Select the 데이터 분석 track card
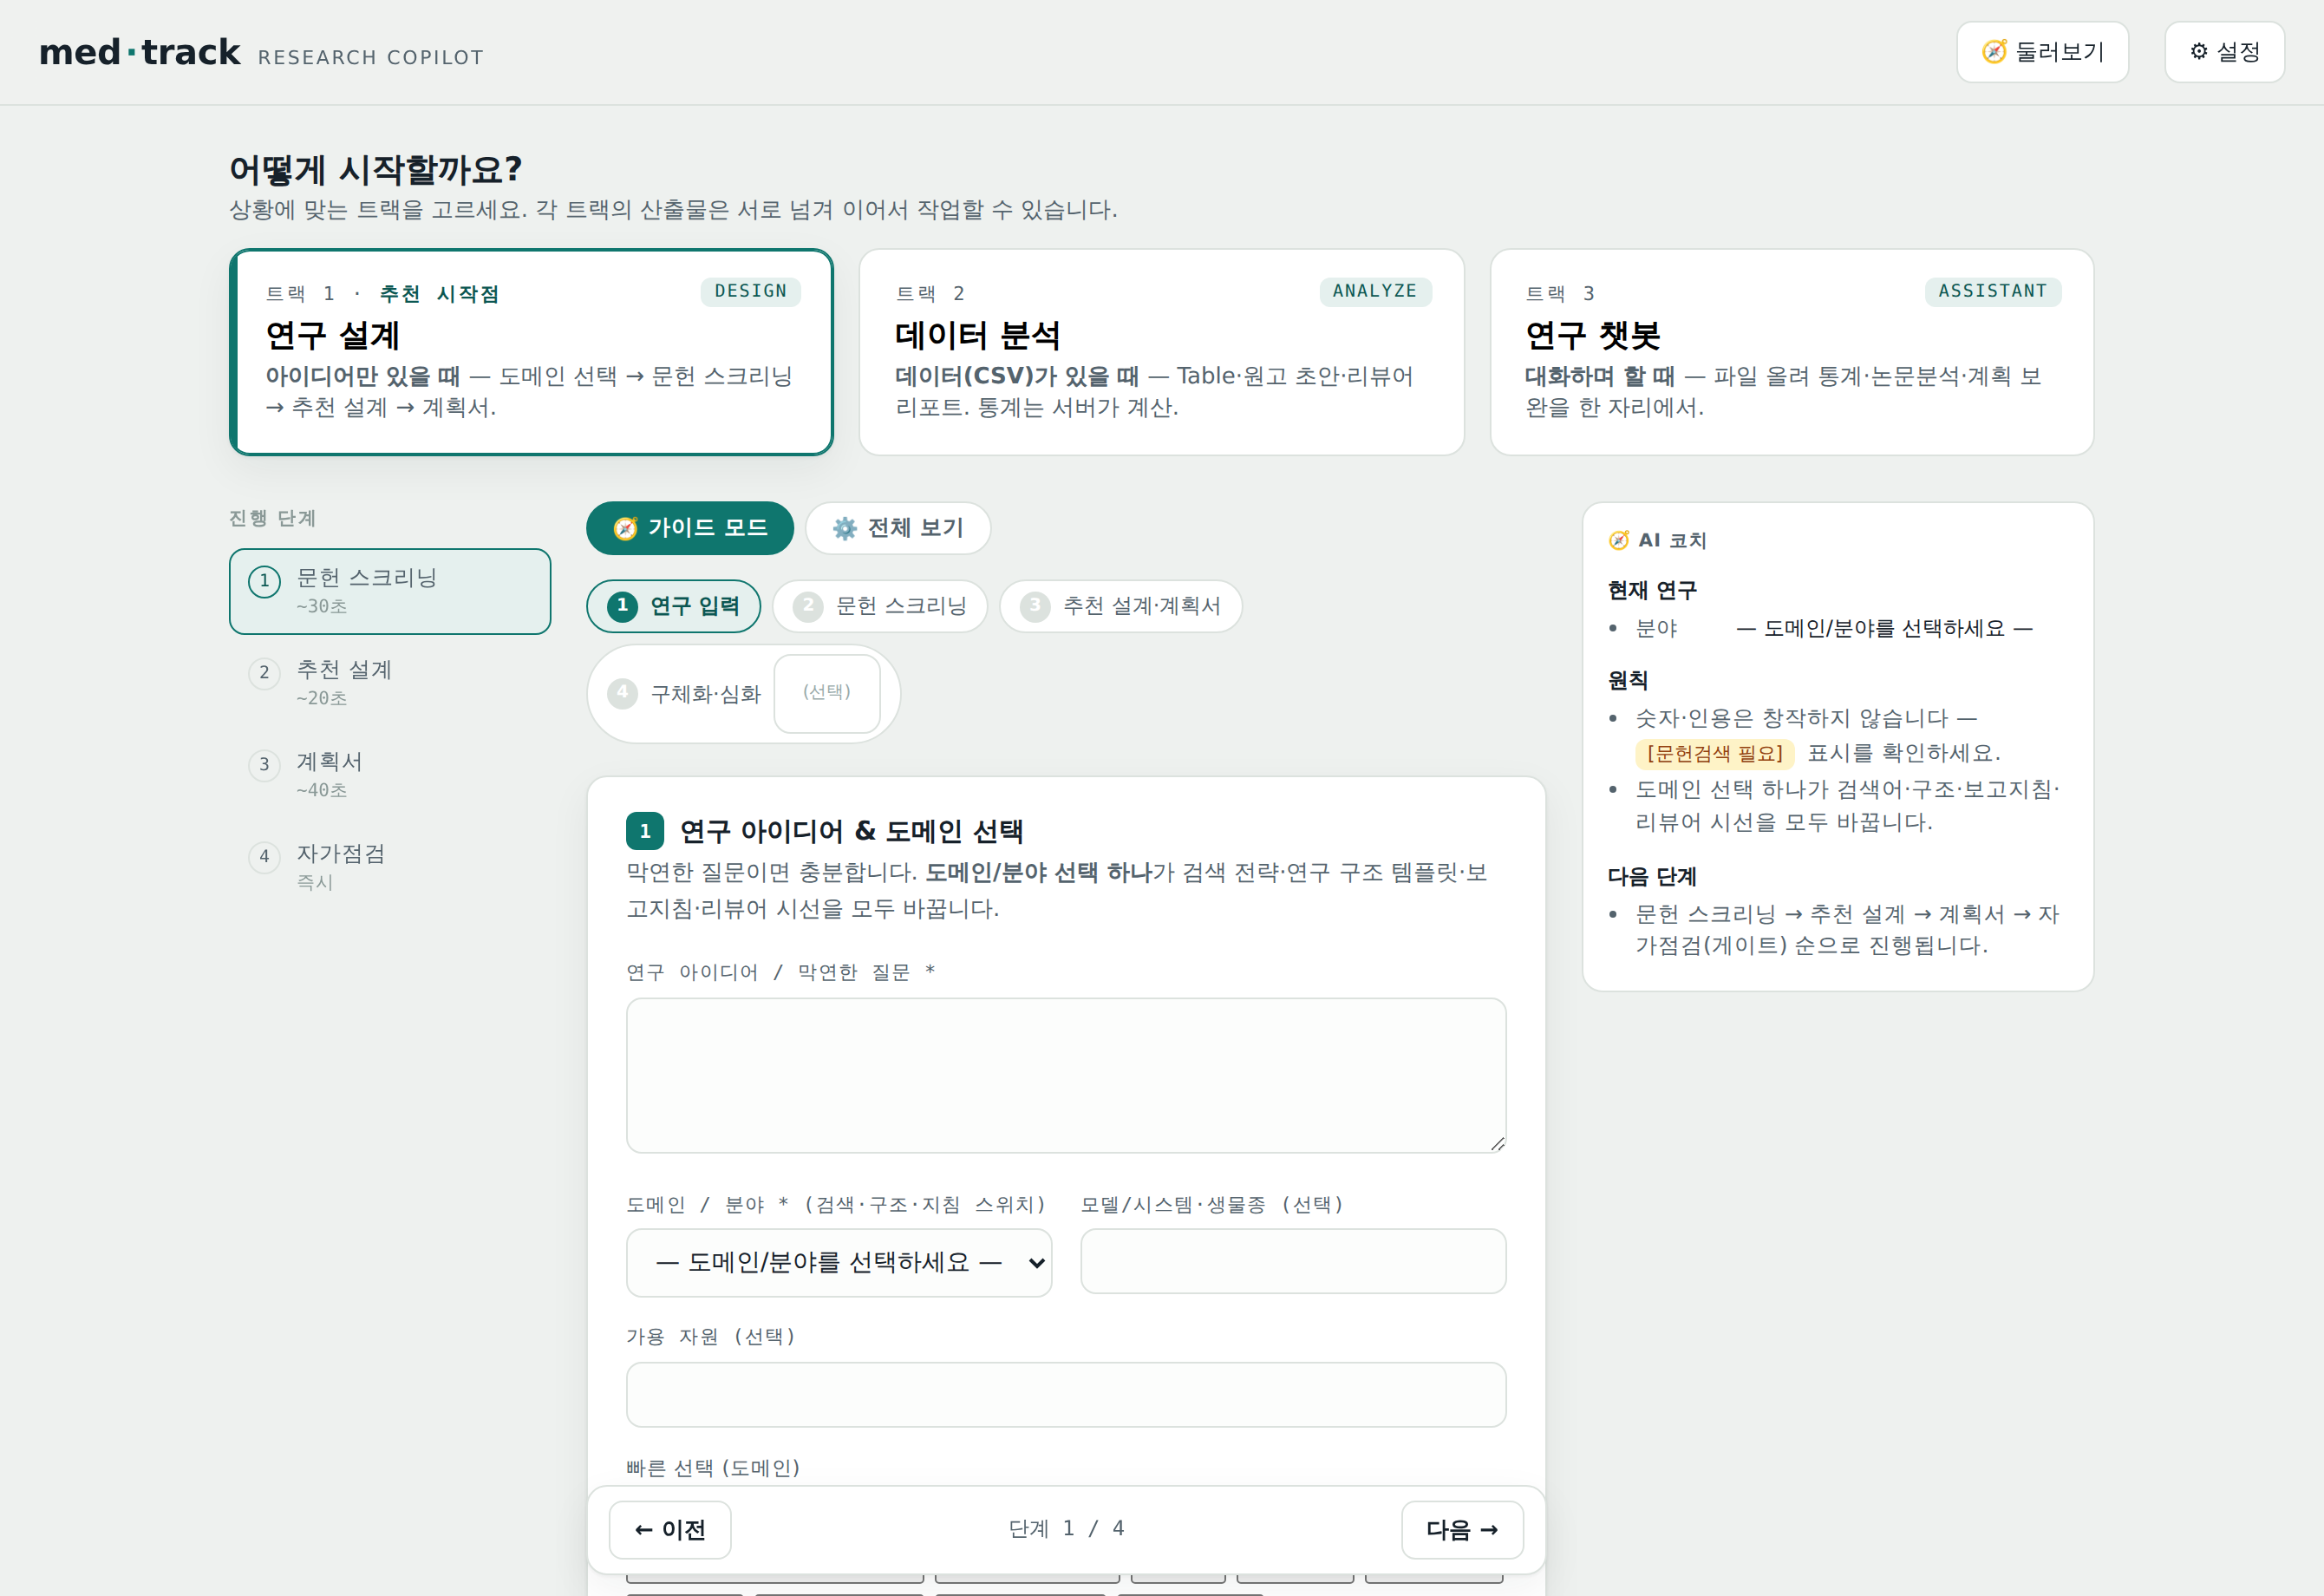The height and width of the screenshot is (1596, 2324). click(1161, 352)
